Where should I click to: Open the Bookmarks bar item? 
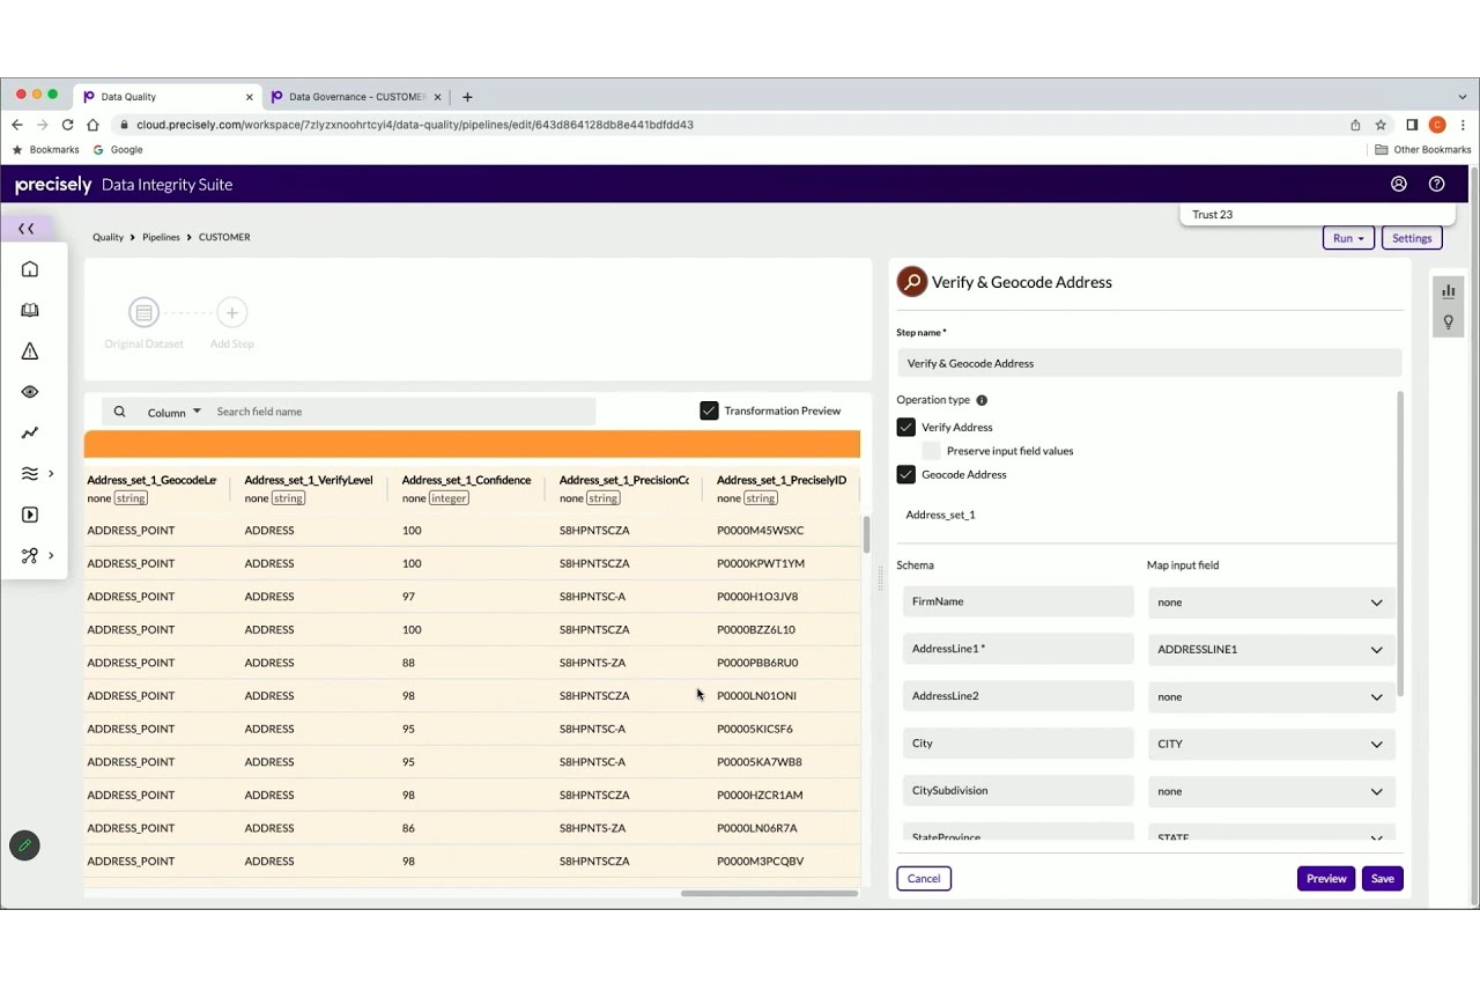(46, 150)
